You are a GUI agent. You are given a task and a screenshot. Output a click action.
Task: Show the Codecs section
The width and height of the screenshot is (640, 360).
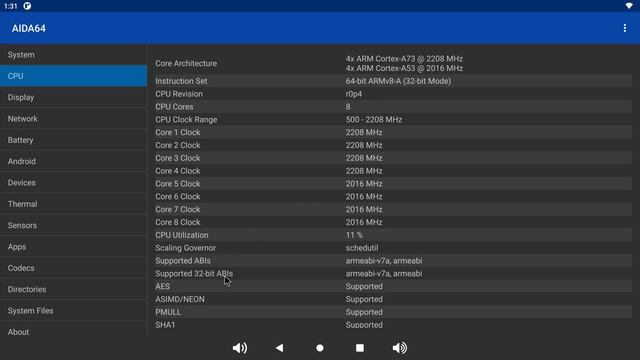click(73, 268)
